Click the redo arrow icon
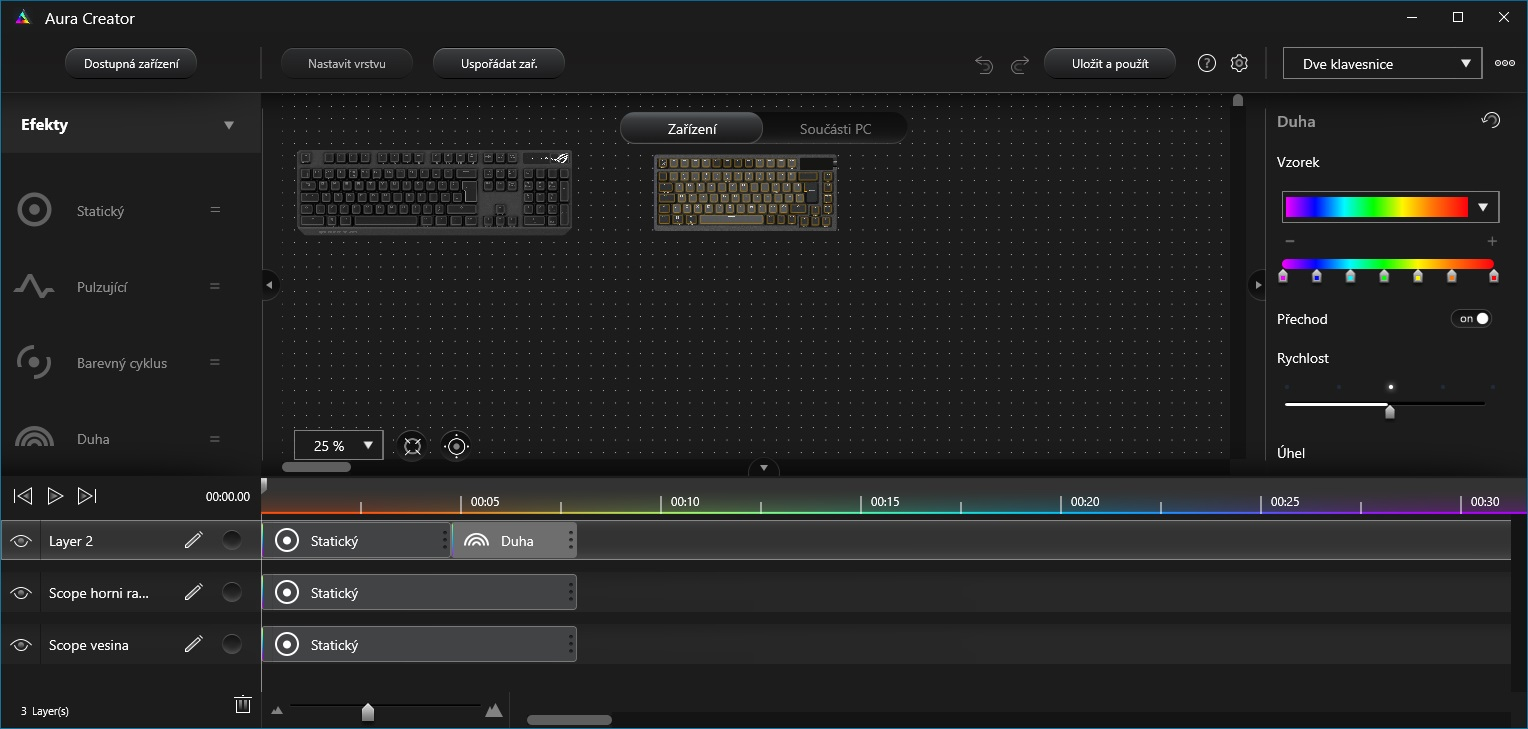This screenshot has height=729, width=1528. click(1020, 64)
